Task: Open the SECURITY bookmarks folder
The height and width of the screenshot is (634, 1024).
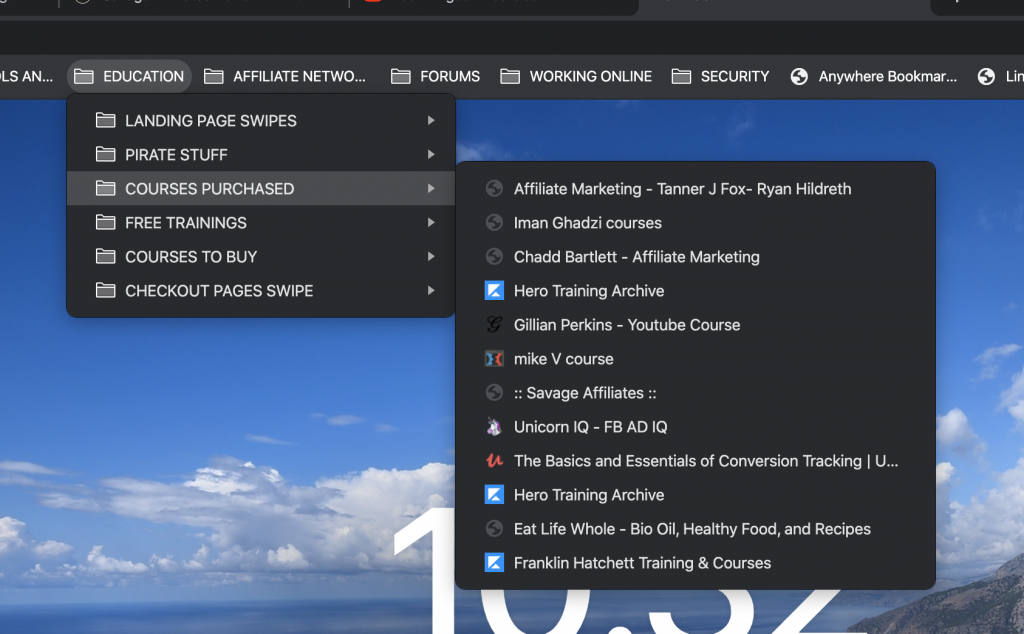Action: [x=720, y=76]
